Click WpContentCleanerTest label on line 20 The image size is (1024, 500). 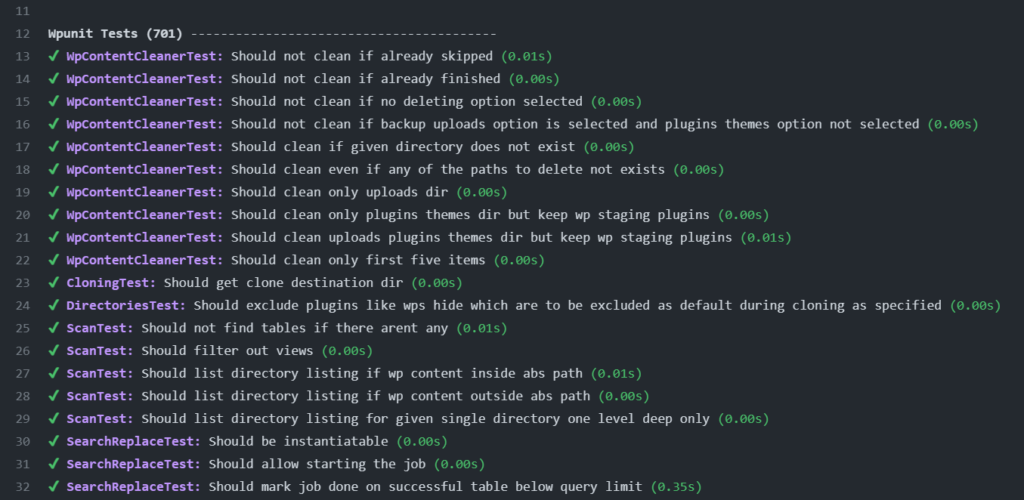pos(145,215)
